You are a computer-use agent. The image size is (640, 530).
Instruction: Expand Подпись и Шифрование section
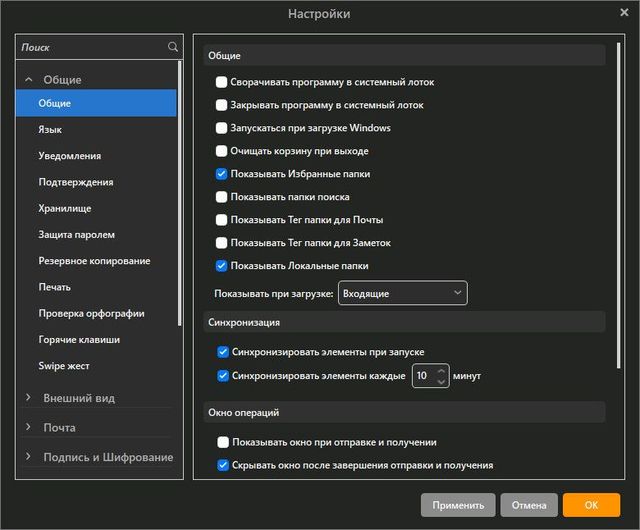point(28,457)
